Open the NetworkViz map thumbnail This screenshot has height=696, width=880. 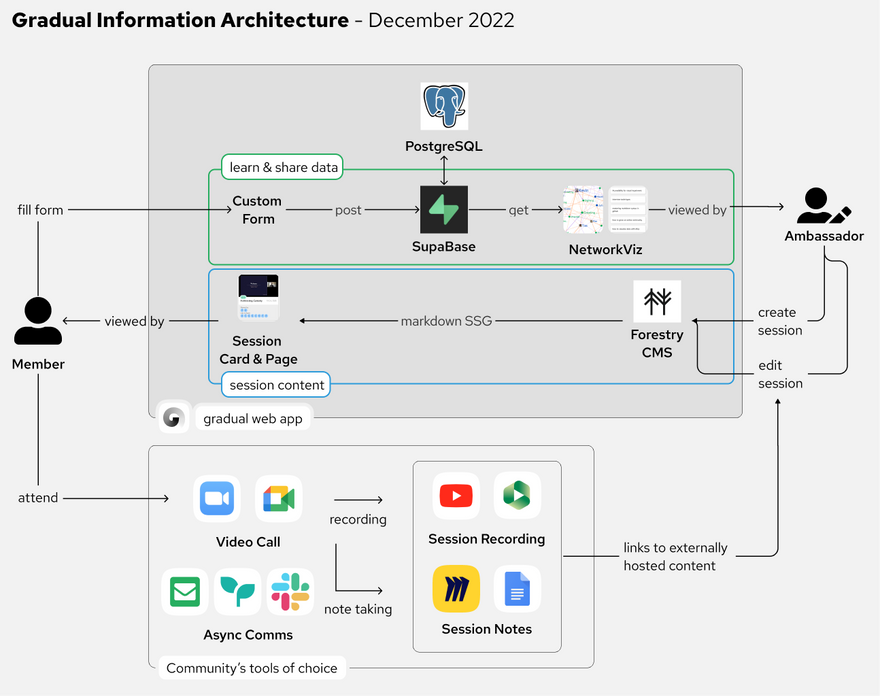click(584, 209)
